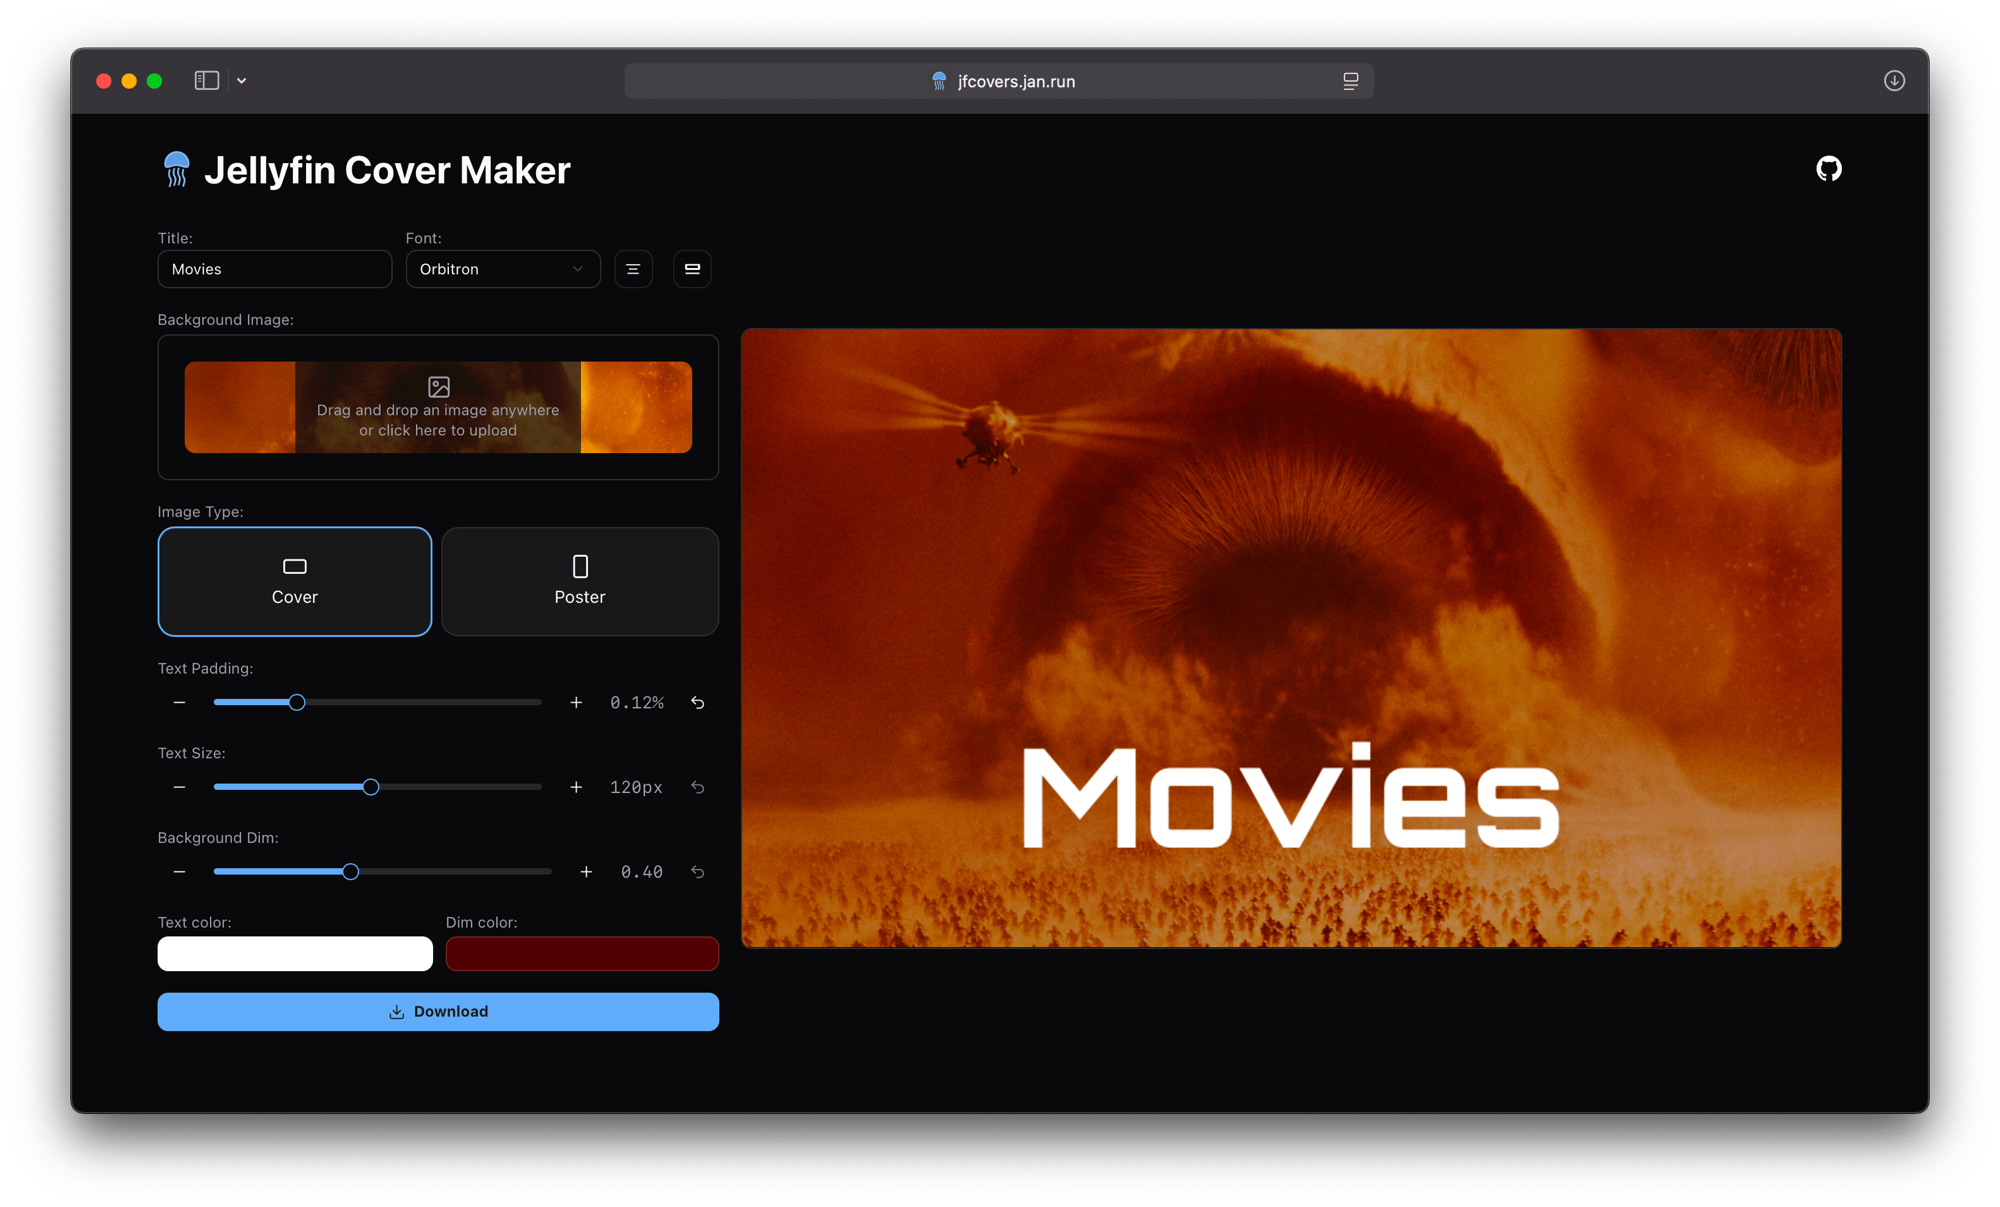Open the GitHub repository icon
This screenshot has width=2000, height=1207.
1828,169
